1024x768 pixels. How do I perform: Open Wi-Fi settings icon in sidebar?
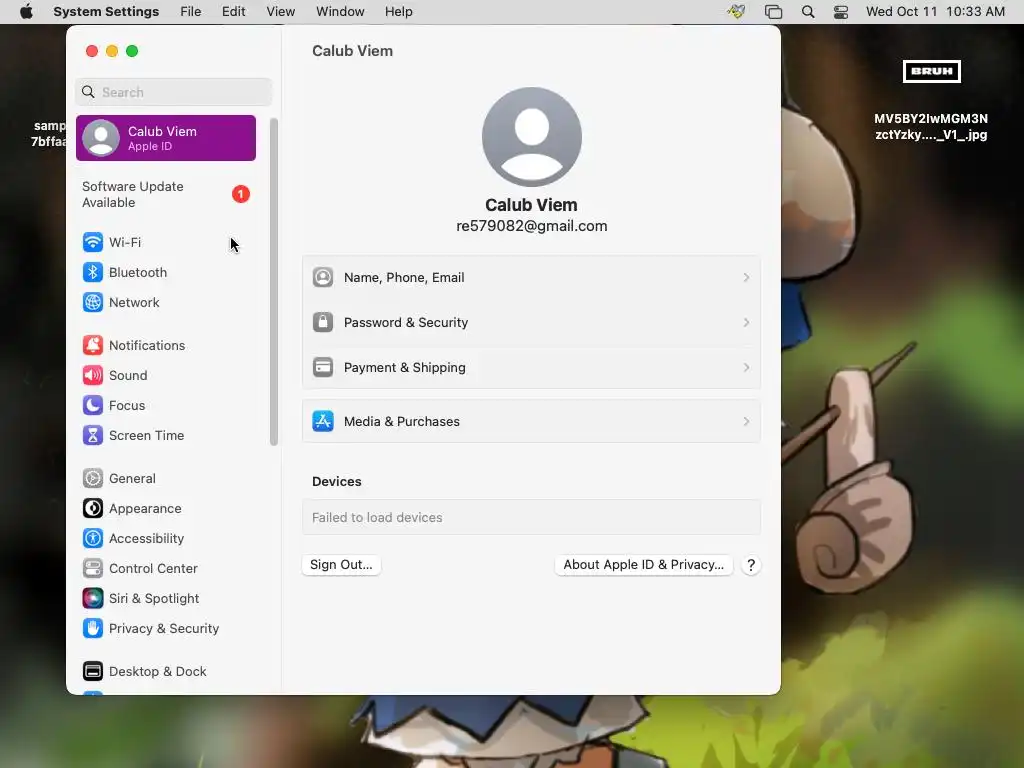[93, 242]
